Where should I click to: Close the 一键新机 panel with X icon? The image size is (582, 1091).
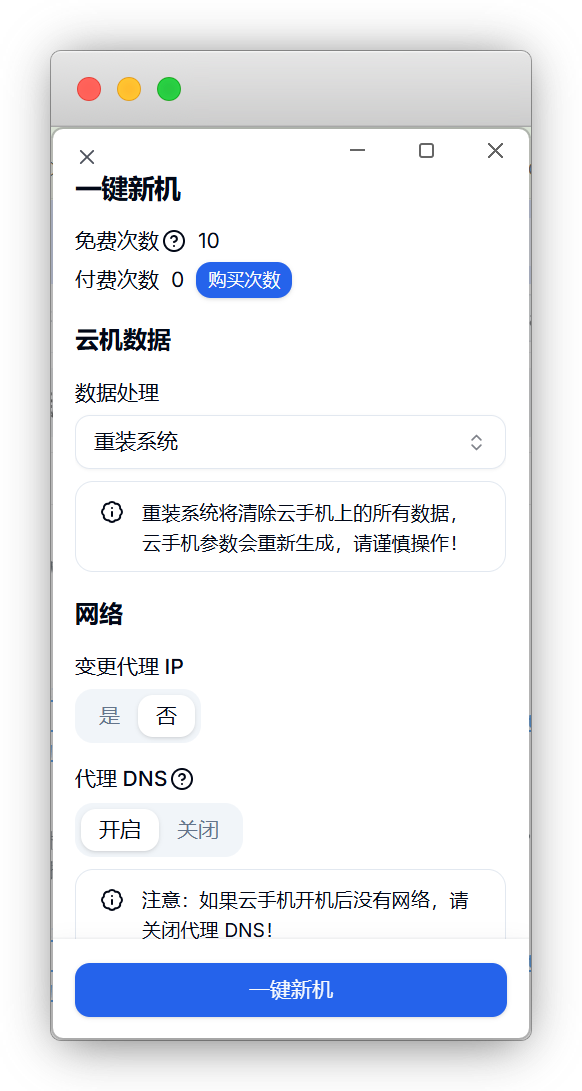[86, 157]
